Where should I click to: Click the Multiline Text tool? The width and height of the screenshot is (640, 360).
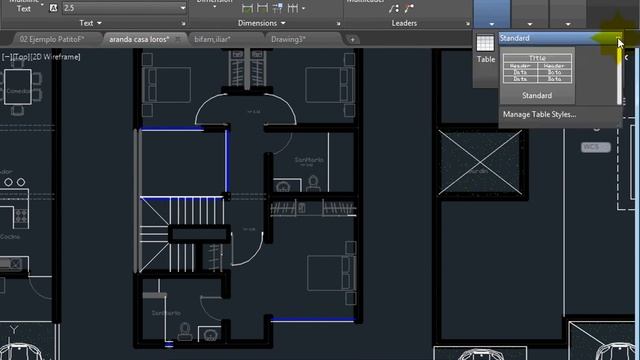(x=24, y=6)
